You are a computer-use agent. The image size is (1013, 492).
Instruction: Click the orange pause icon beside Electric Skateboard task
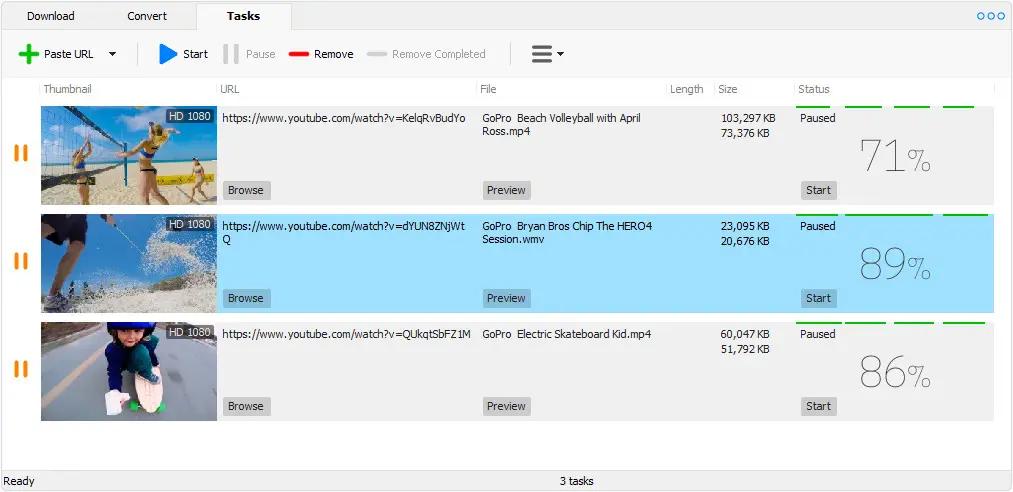(x=20, y=369)
